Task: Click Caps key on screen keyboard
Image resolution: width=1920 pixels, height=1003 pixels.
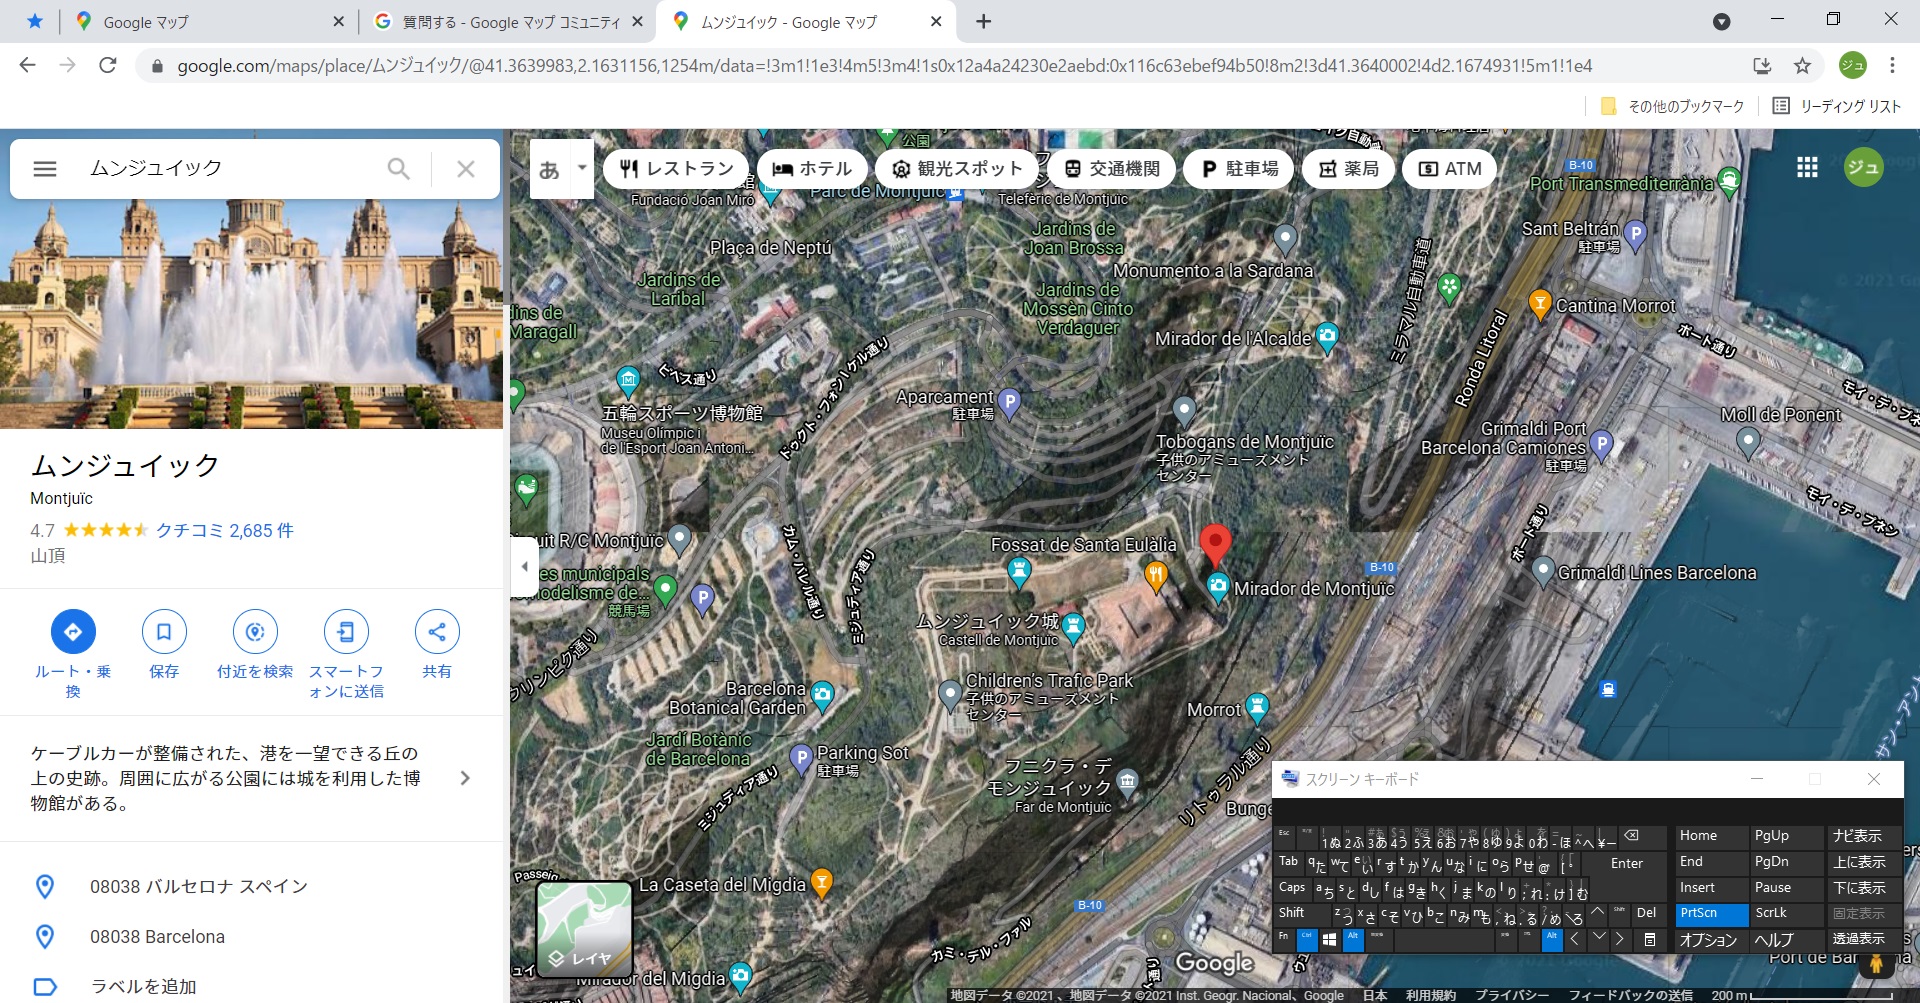Action: [1292, 888]
